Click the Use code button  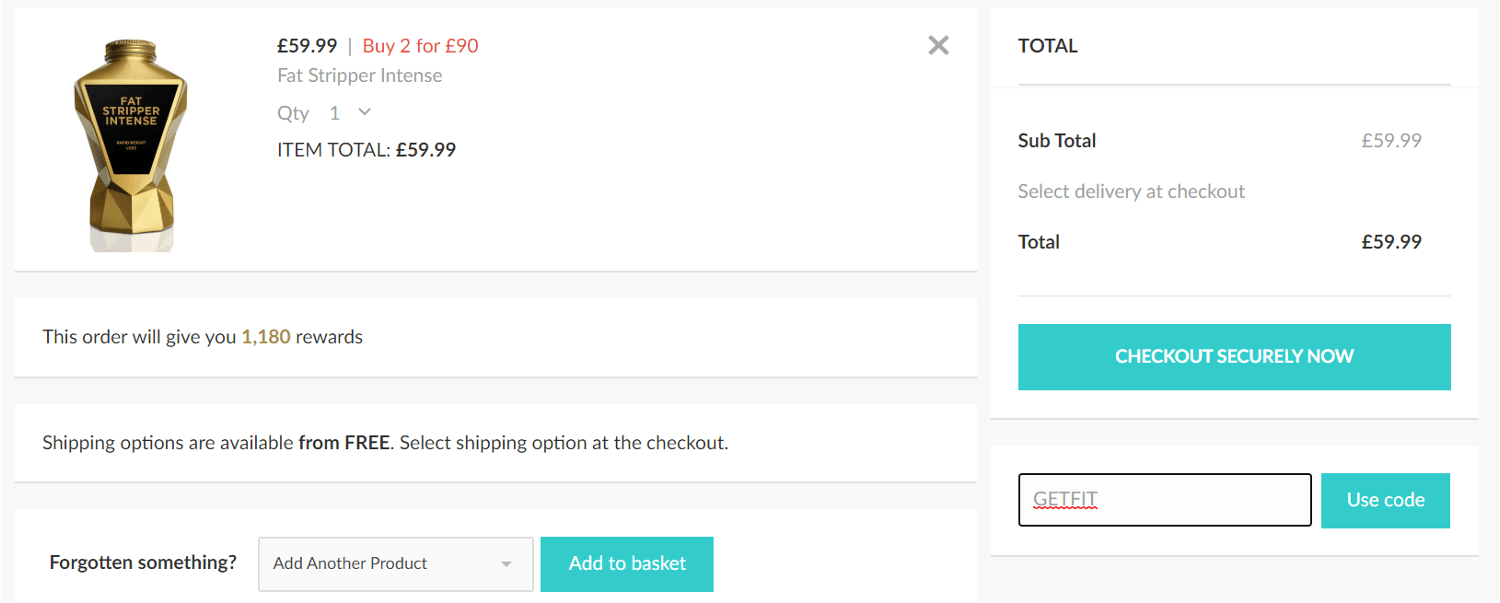click(1385, 500)
